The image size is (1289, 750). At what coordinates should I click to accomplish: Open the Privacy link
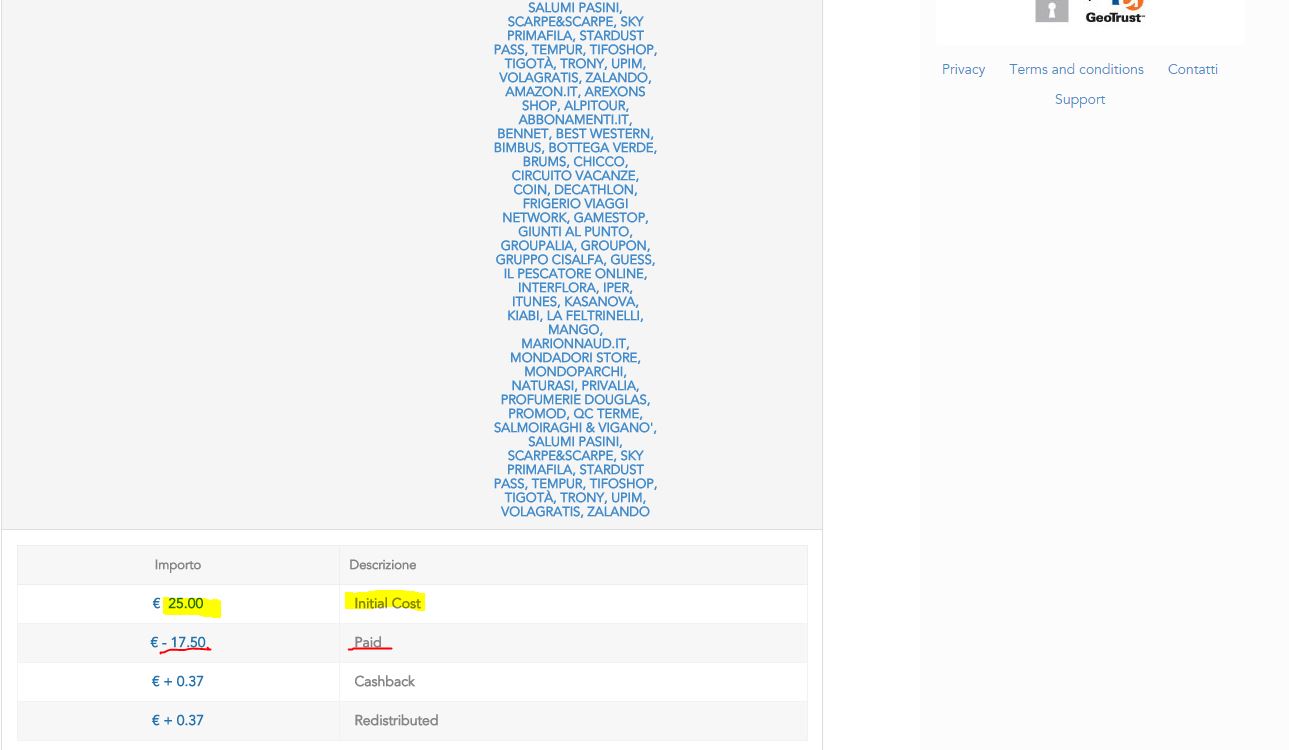point(963,69)
